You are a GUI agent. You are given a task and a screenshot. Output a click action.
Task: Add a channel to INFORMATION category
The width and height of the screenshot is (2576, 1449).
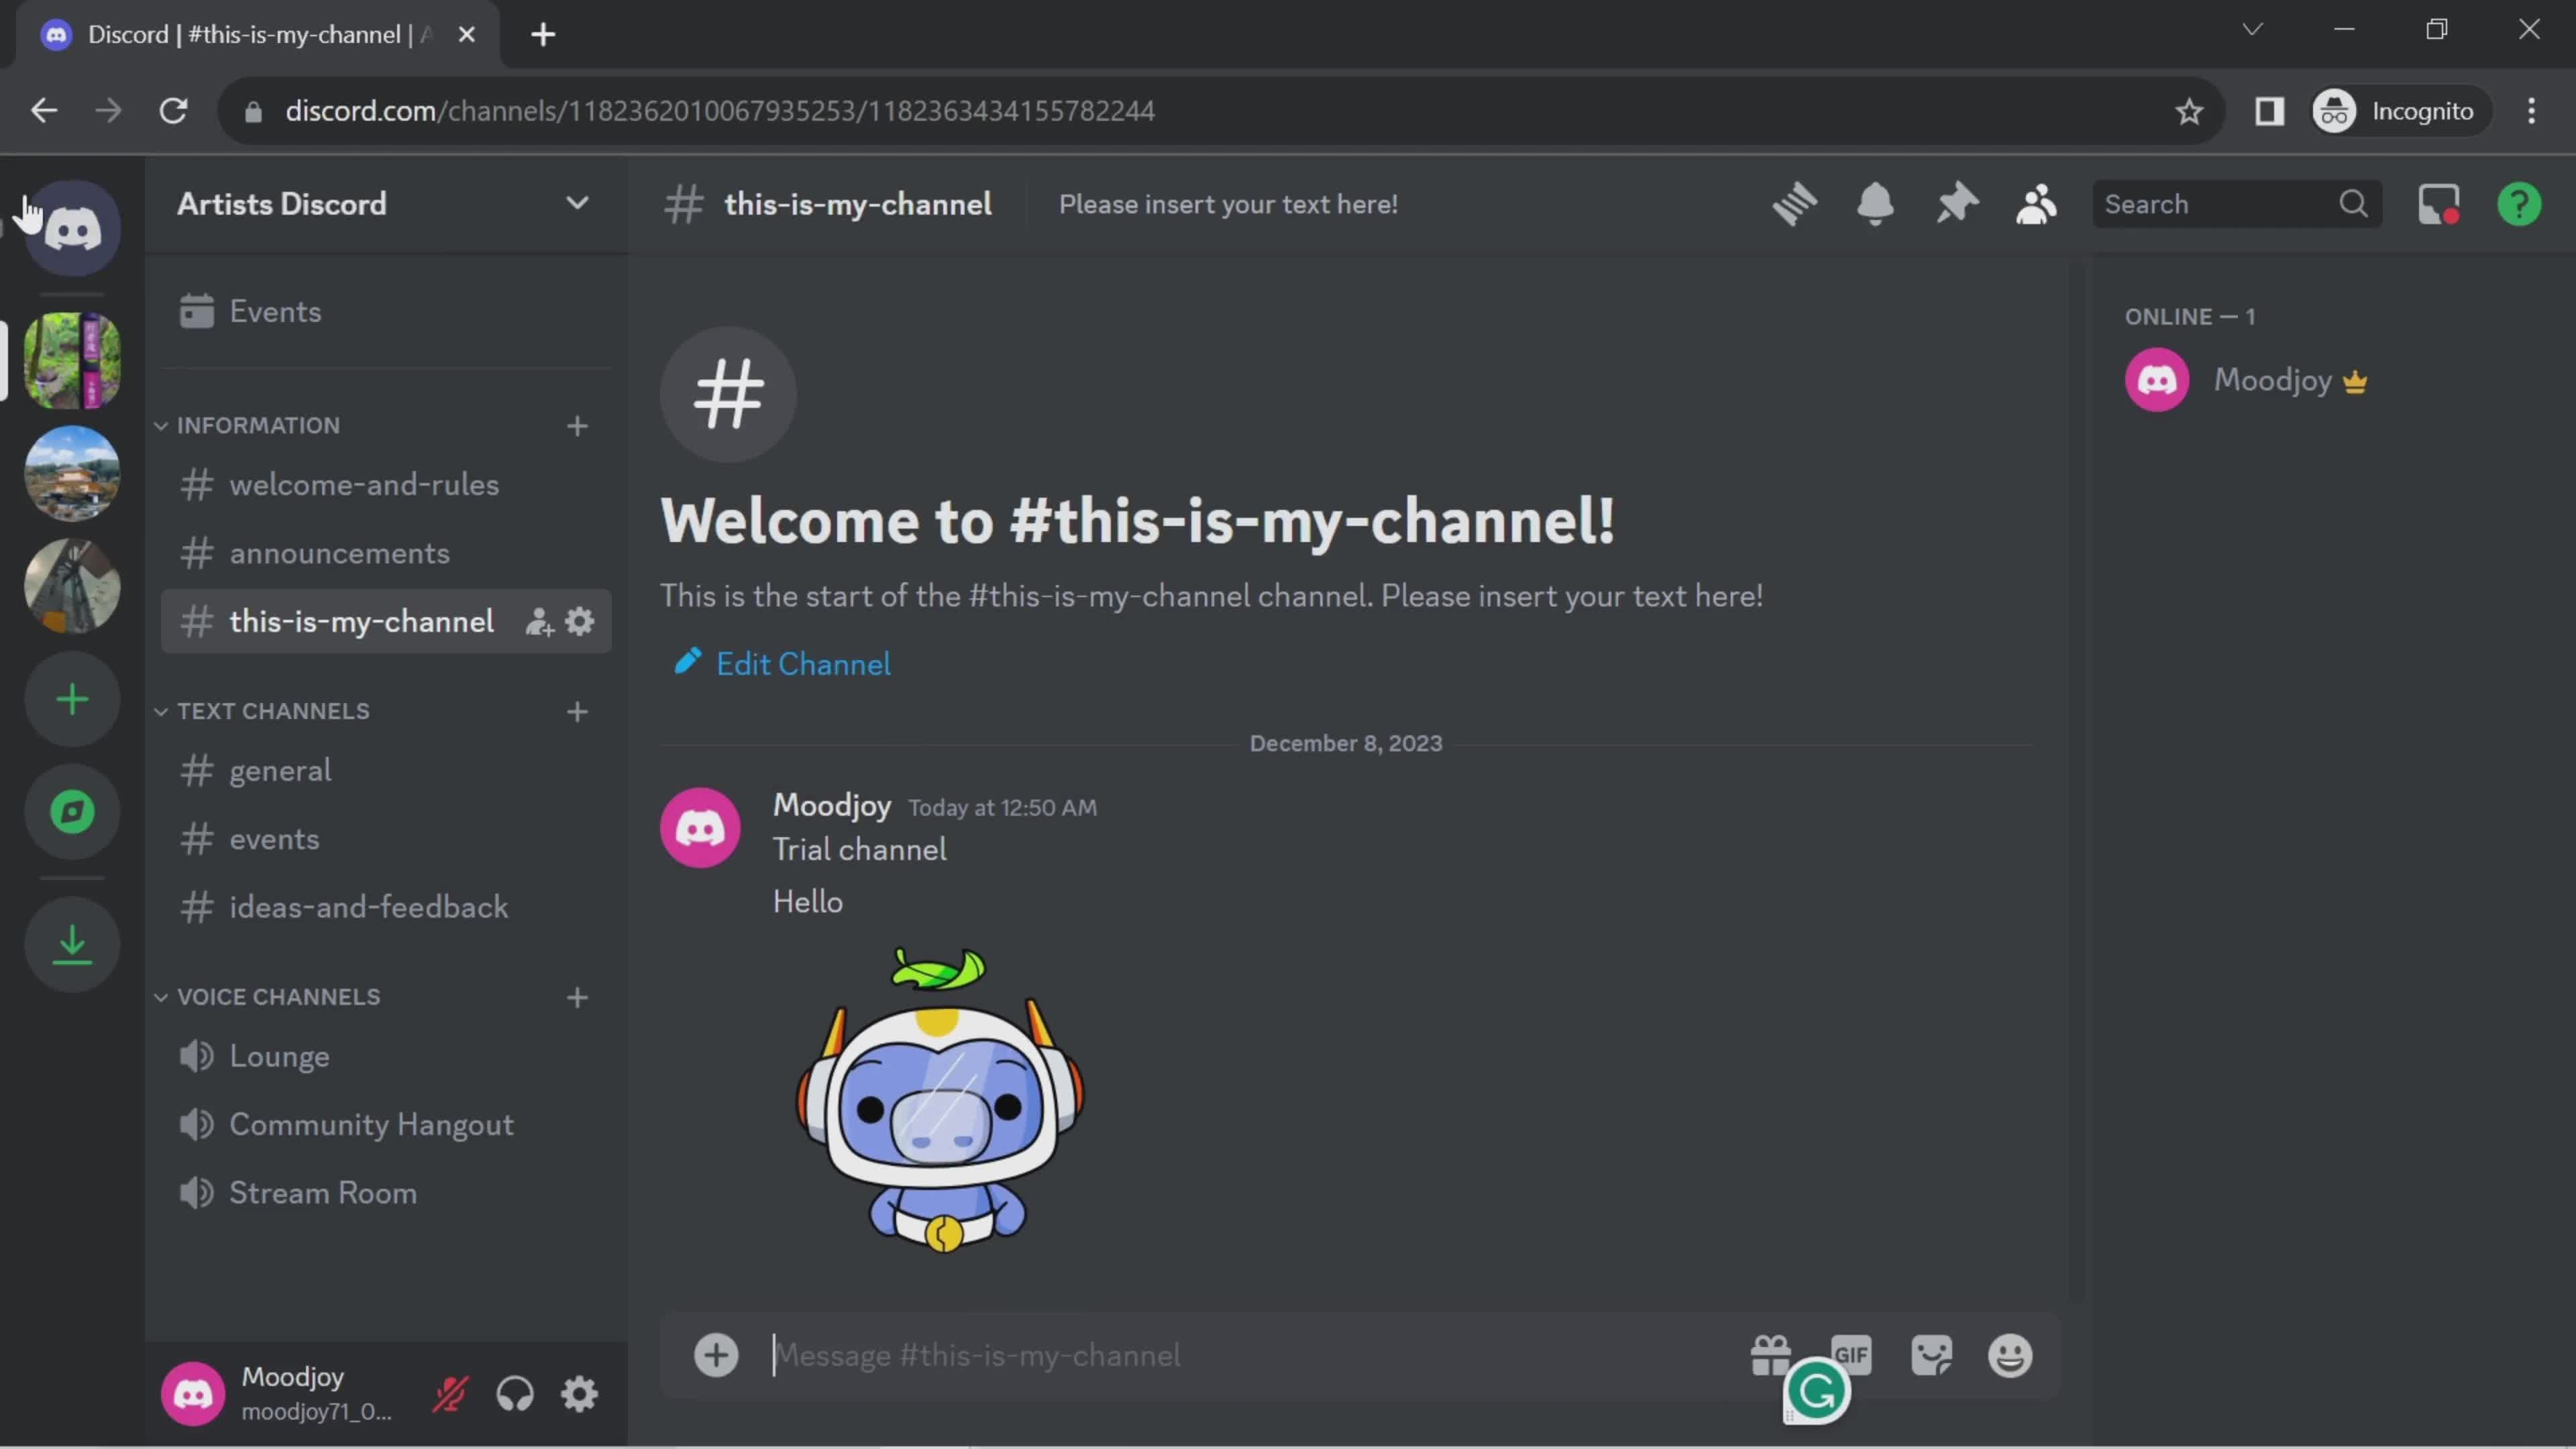coord(577,426)
